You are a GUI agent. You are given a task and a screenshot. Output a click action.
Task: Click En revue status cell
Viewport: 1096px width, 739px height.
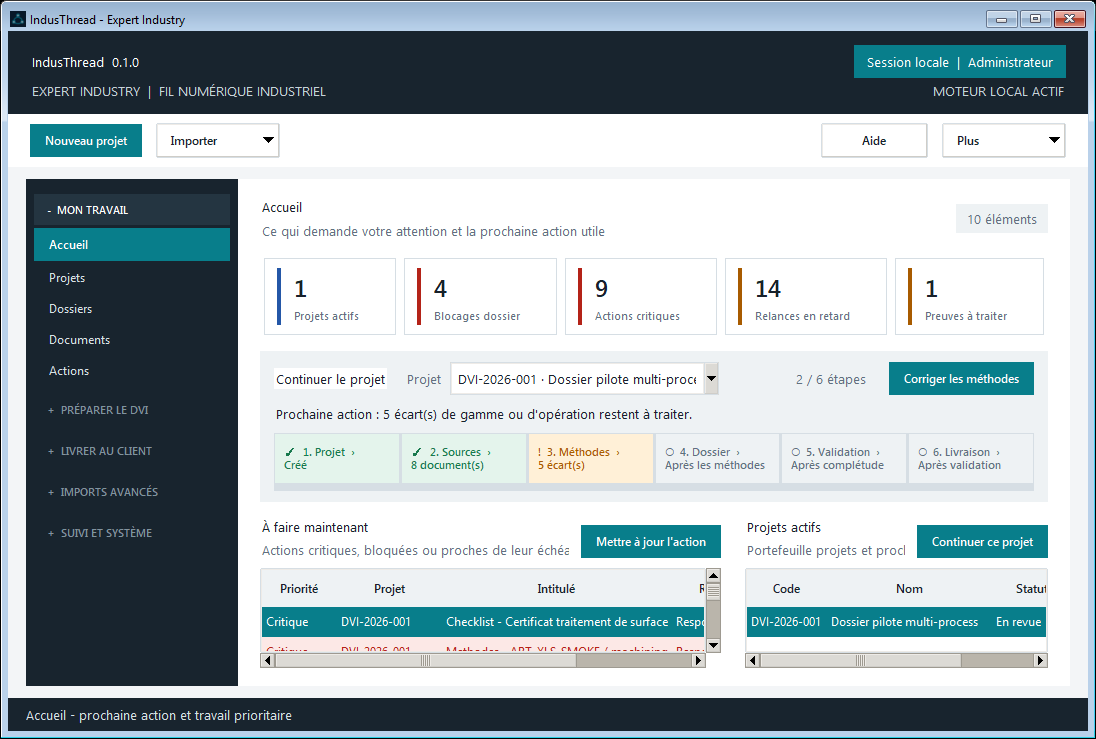pyautogui.click(x=1018, y=622)
